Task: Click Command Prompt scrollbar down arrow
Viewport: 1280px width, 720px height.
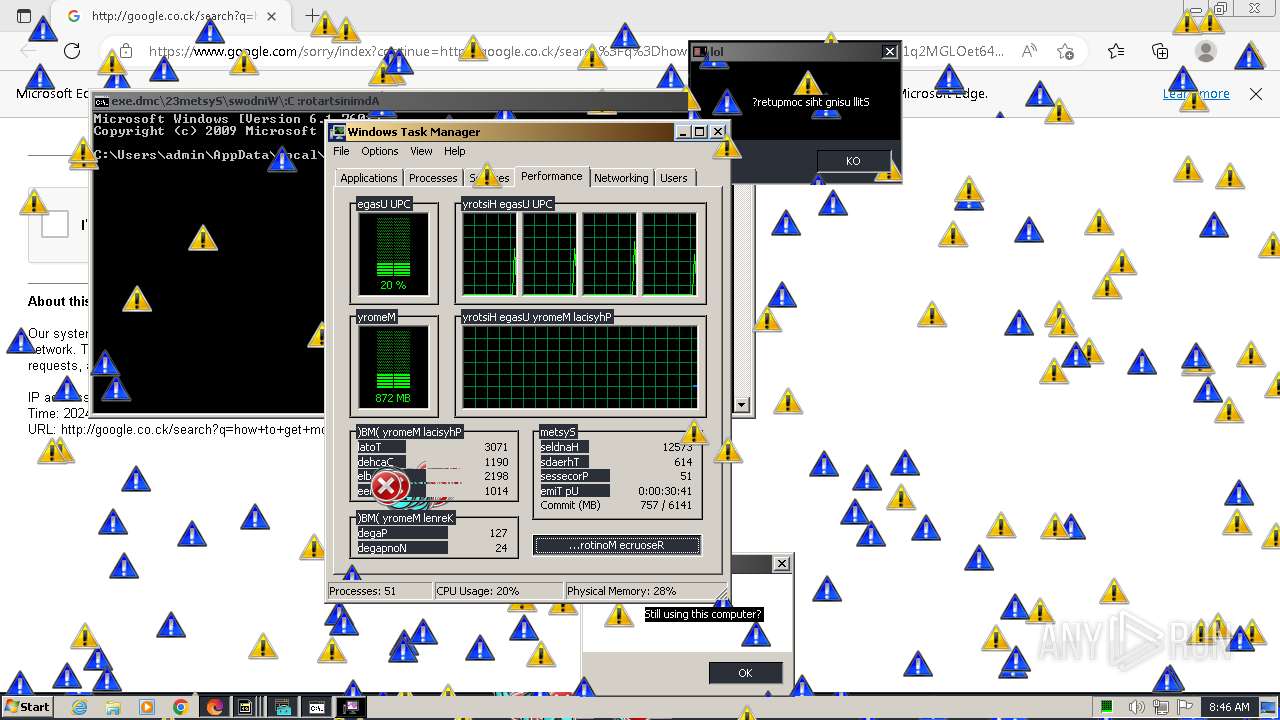Action: (741, 405)
